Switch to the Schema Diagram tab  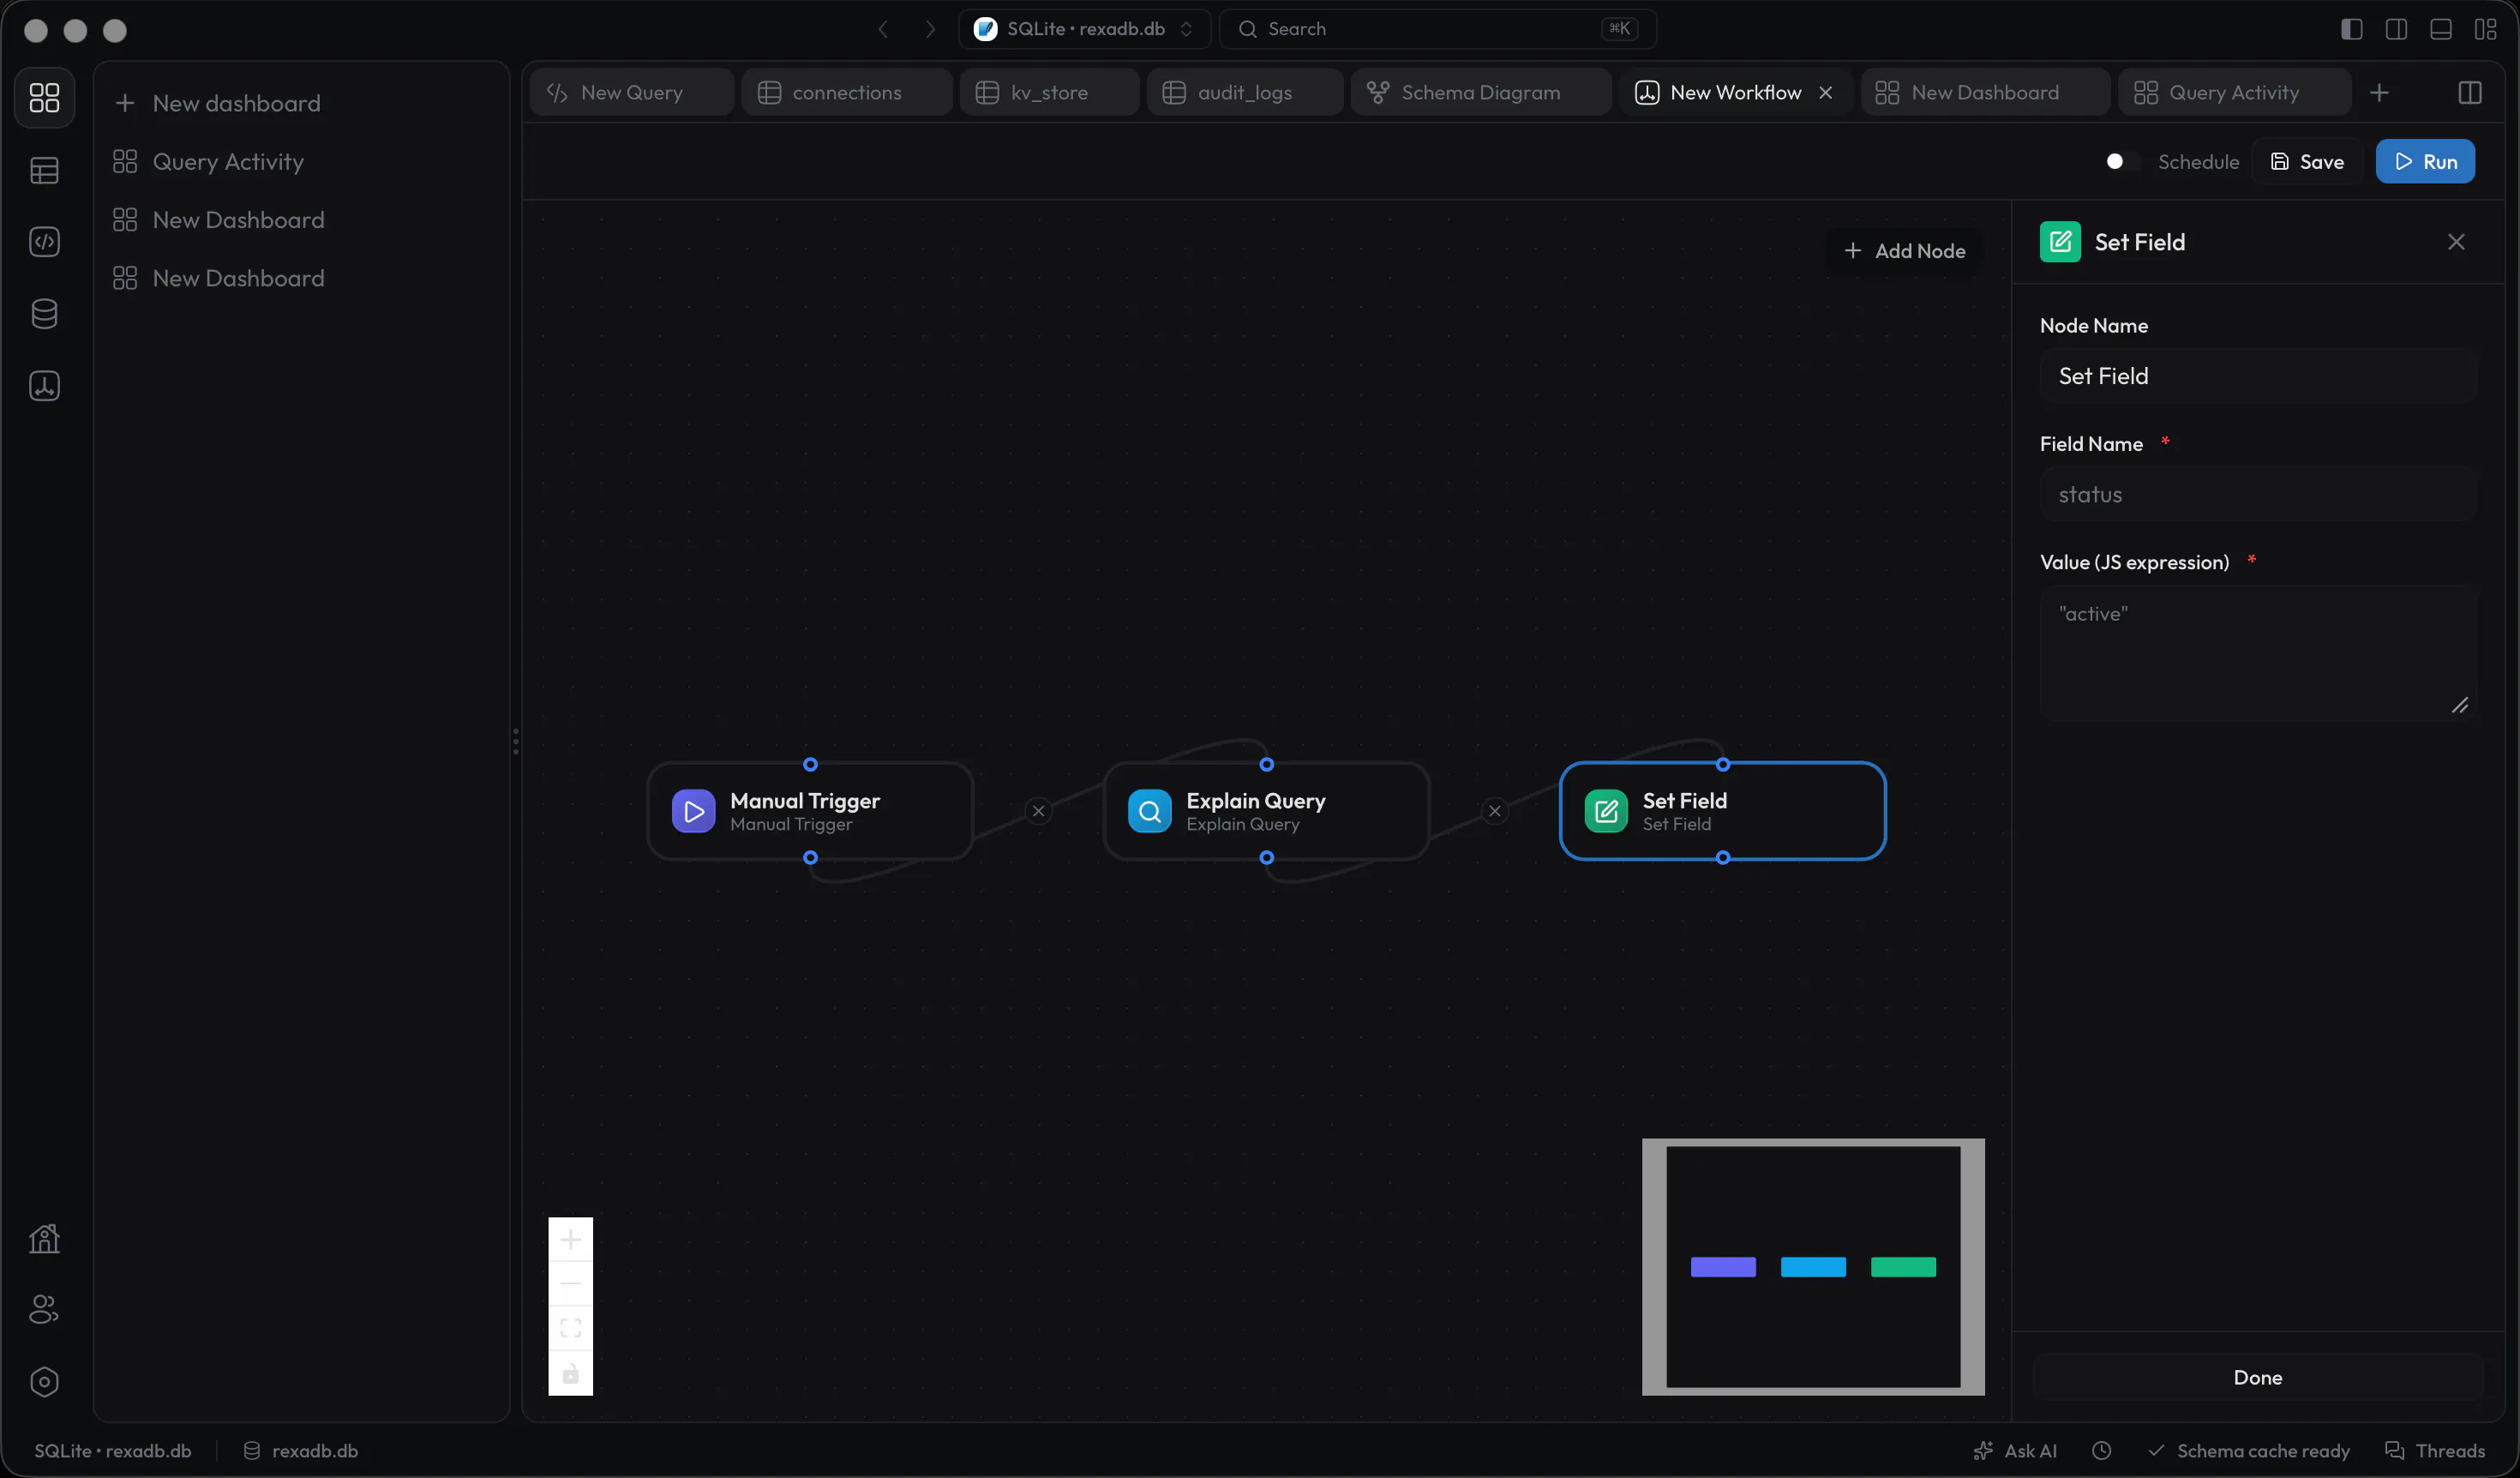(1480, 92)
